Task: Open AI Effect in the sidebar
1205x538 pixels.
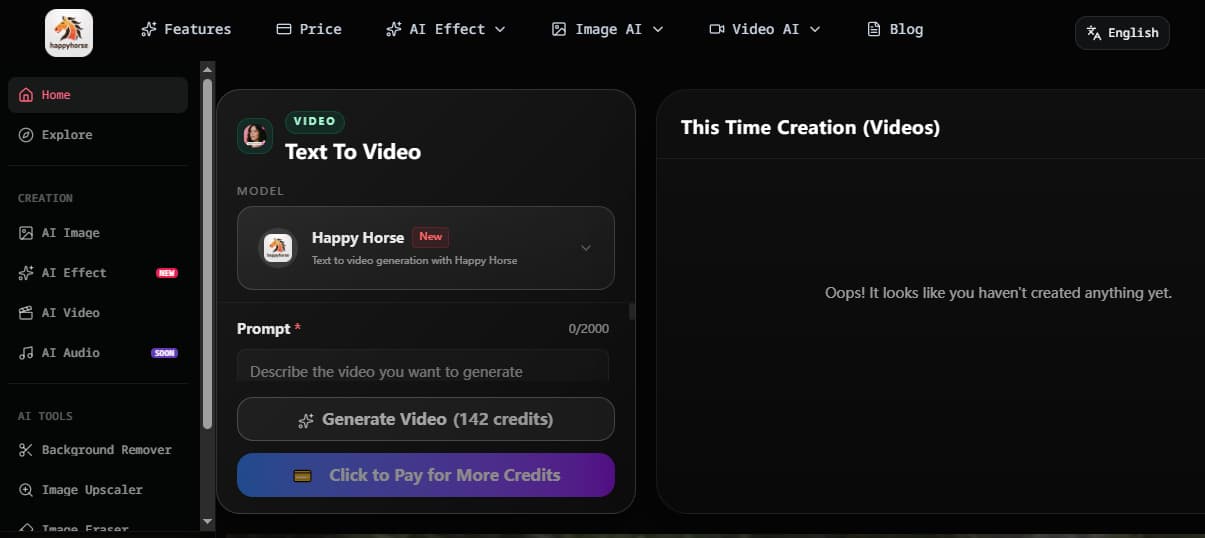Action: coord(73,273)
